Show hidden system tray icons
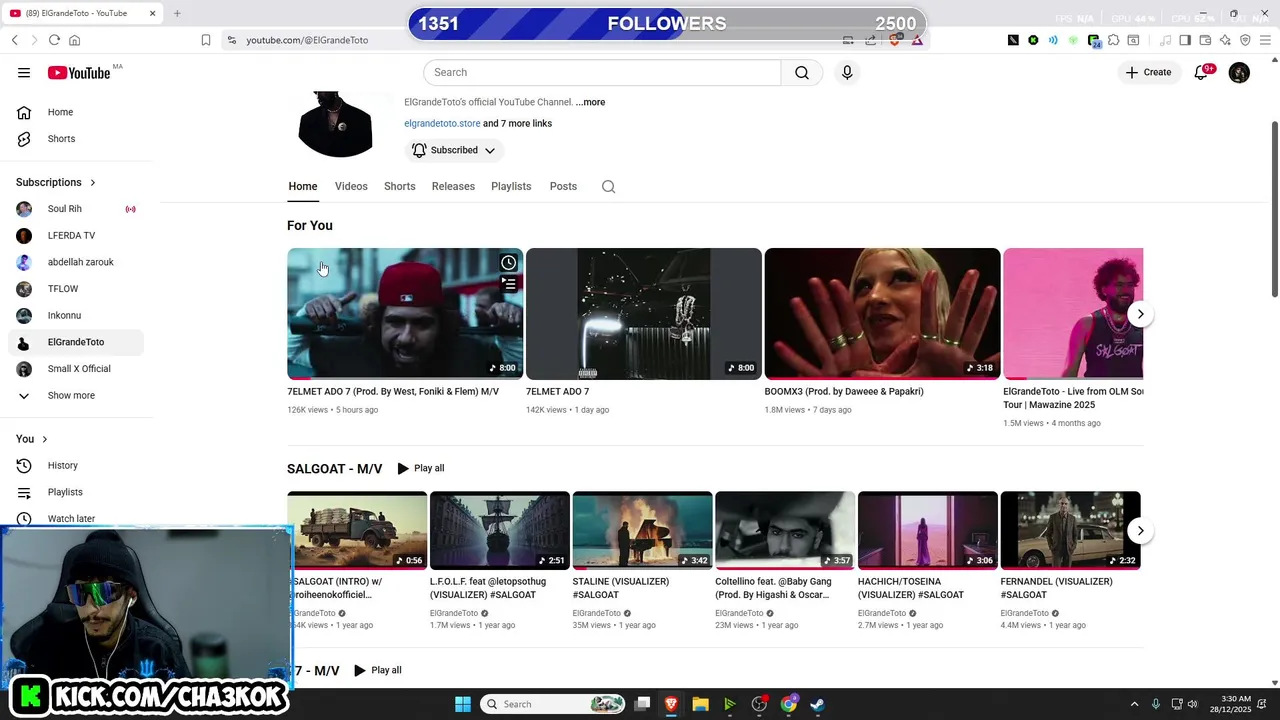 point(1134,704)
